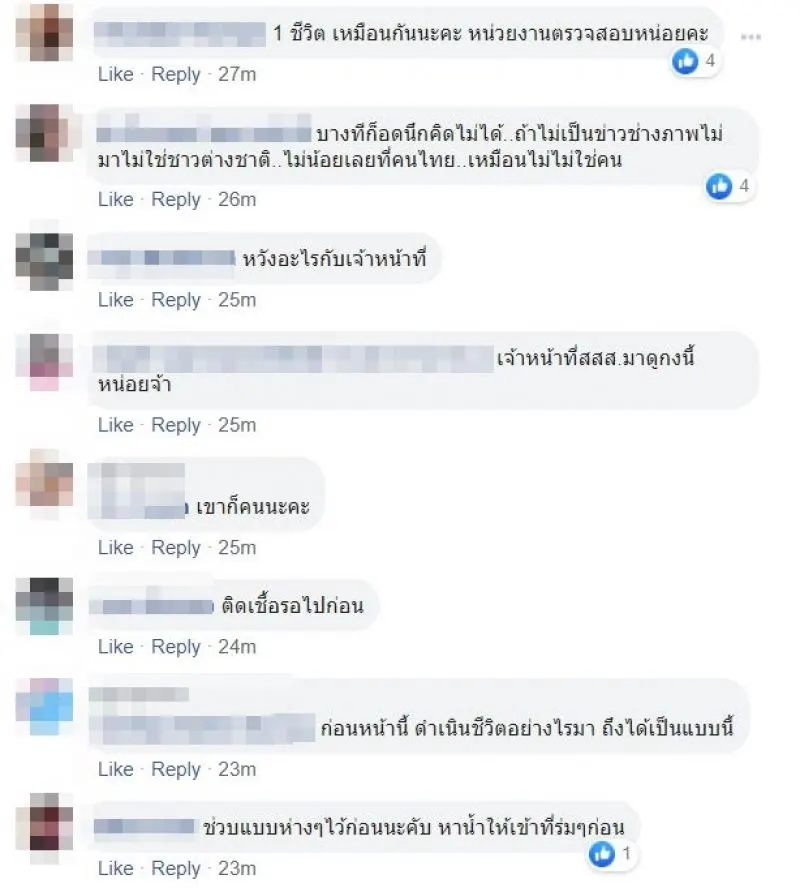Open the light blue avatar on the first 23m comment
800x892 pixels.
pos(44,706)
